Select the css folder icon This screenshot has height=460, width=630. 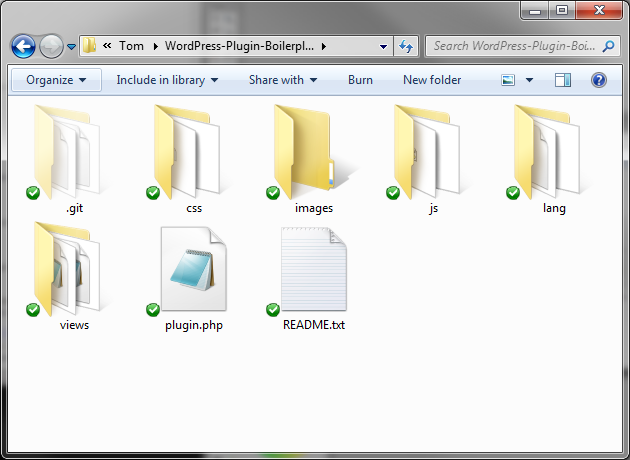(x=186, y=152)
